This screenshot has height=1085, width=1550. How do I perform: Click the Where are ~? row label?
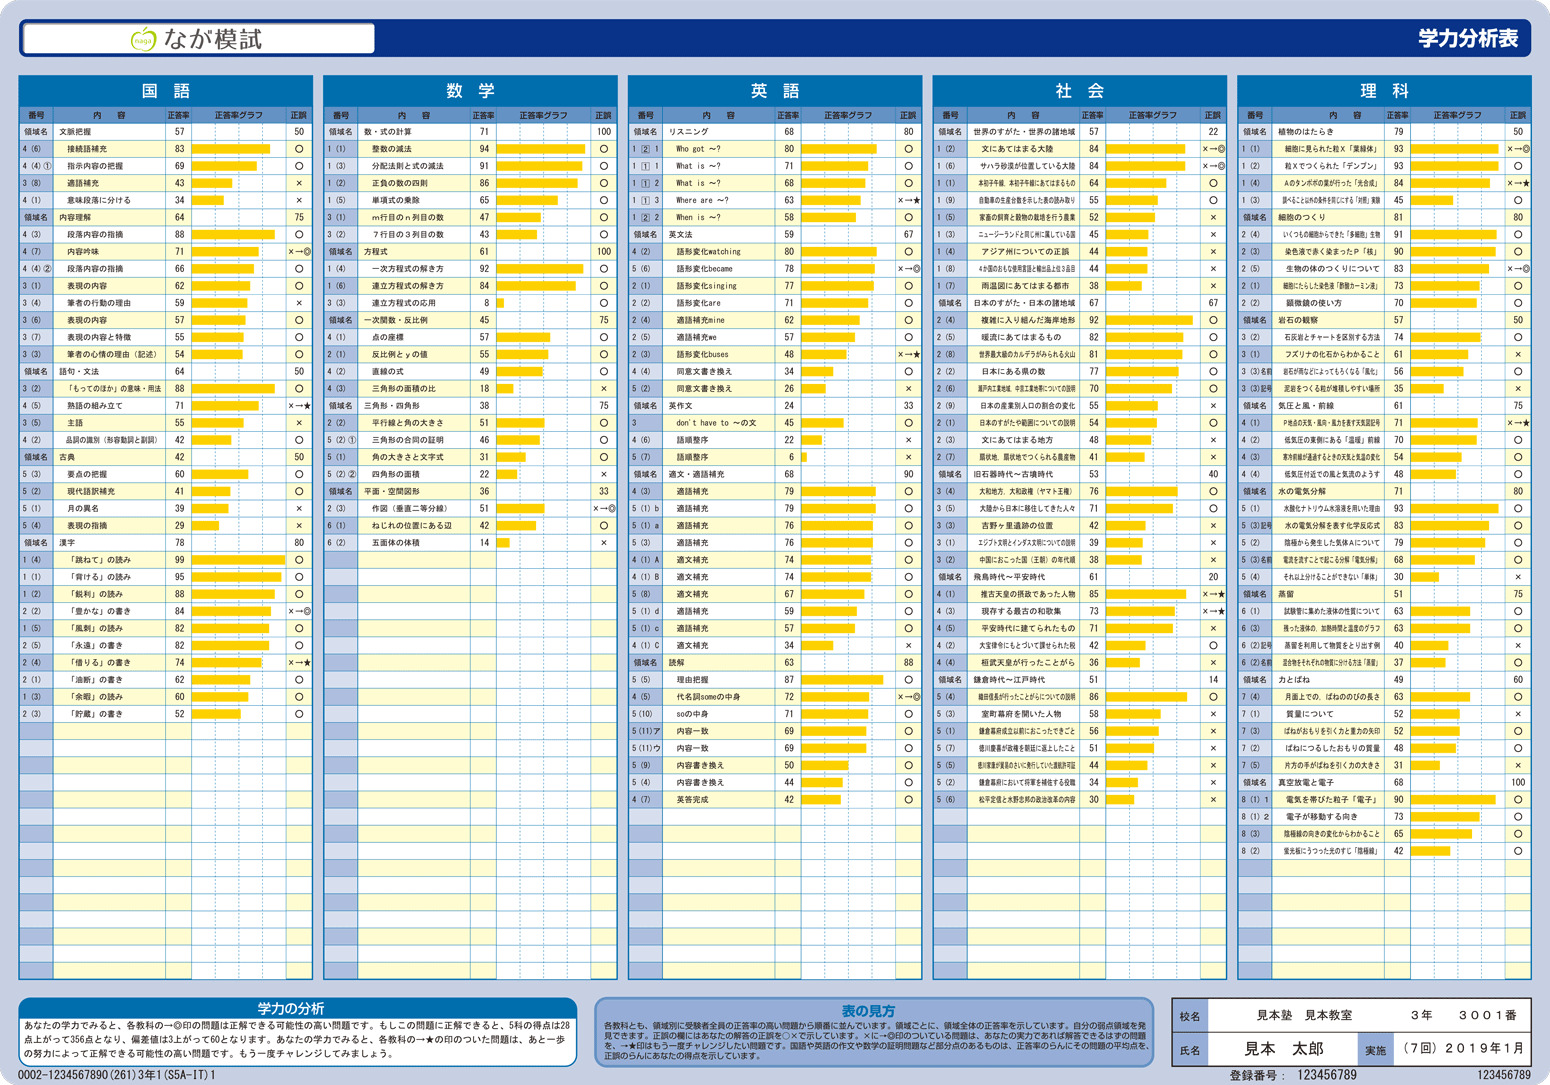702,200
